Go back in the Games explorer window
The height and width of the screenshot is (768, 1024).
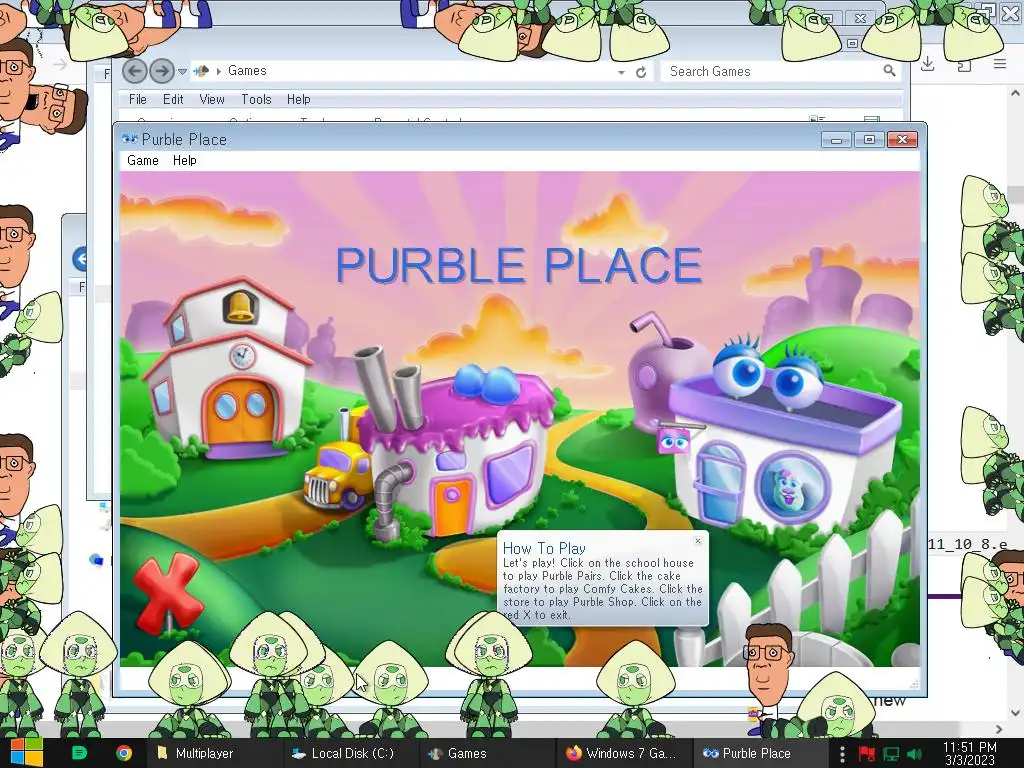[135, 71]
